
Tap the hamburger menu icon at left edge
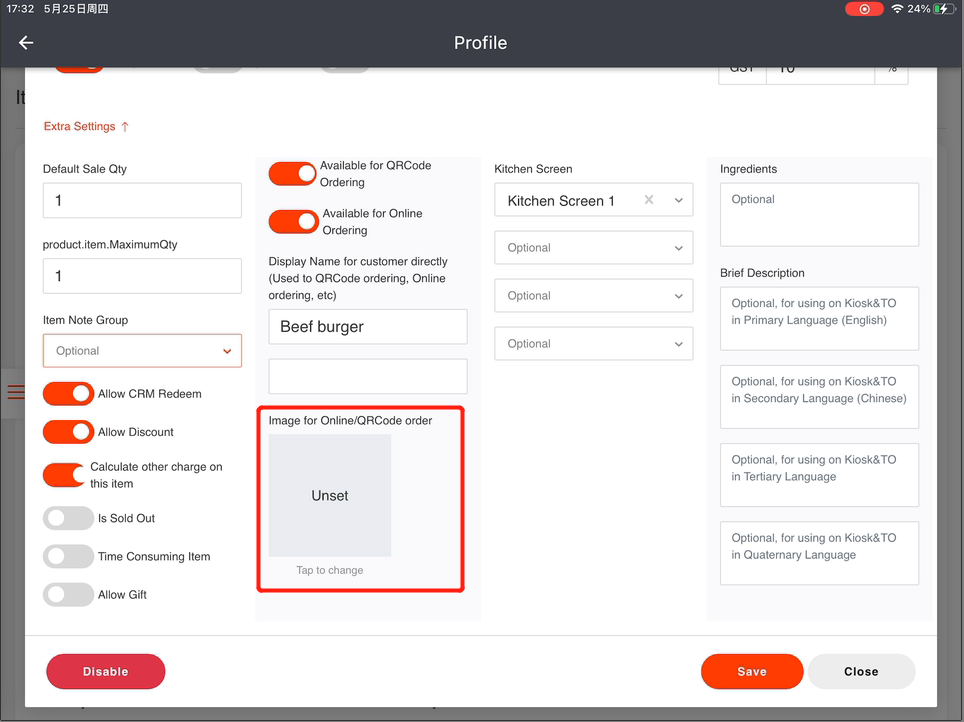pos(15,392)
